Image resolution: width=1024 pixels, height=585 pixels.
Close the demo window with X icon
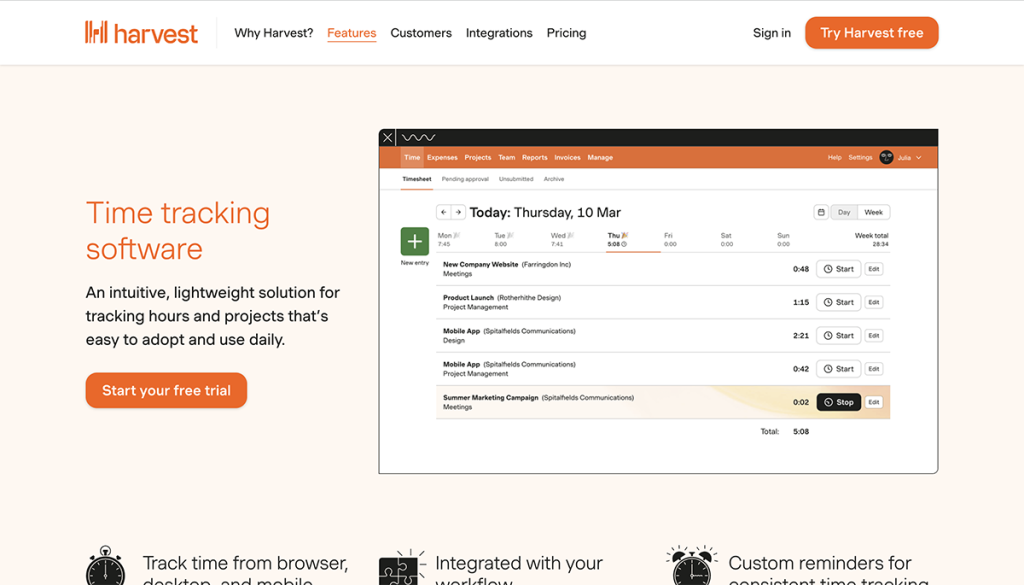[387, 137]
